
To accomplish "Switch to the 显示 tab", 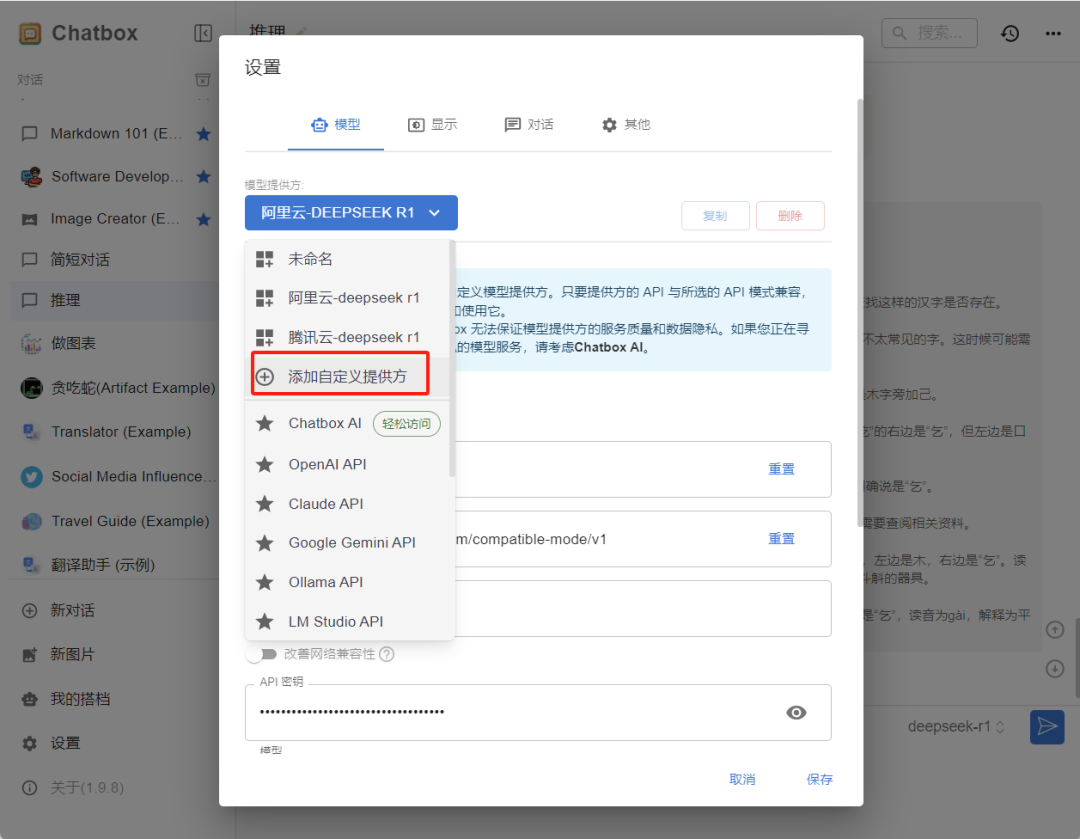I will (x=433, y=125).
